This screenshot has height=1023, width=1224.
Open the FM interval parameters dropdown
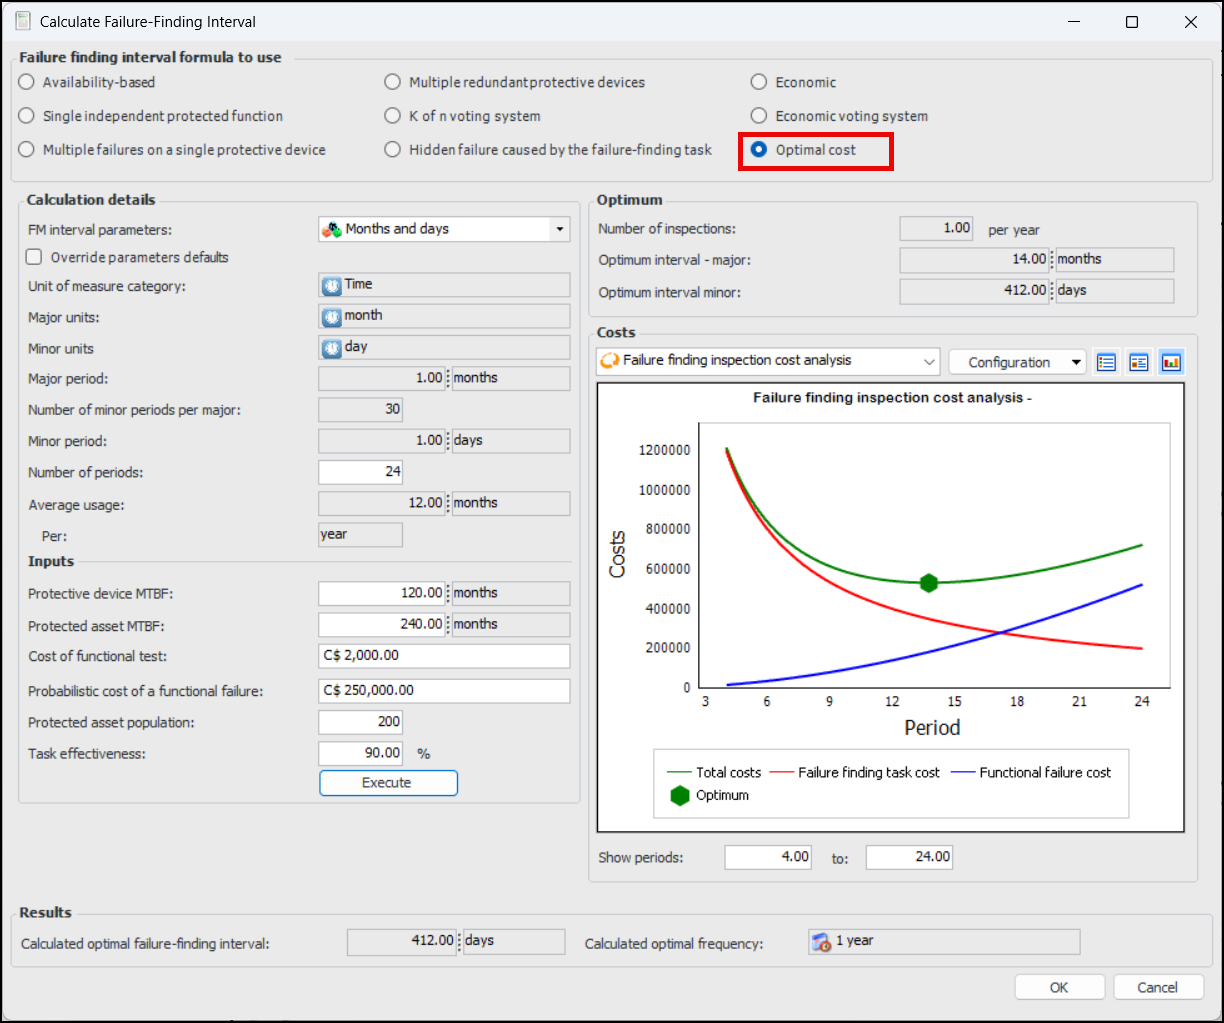(x=558, y=230)
